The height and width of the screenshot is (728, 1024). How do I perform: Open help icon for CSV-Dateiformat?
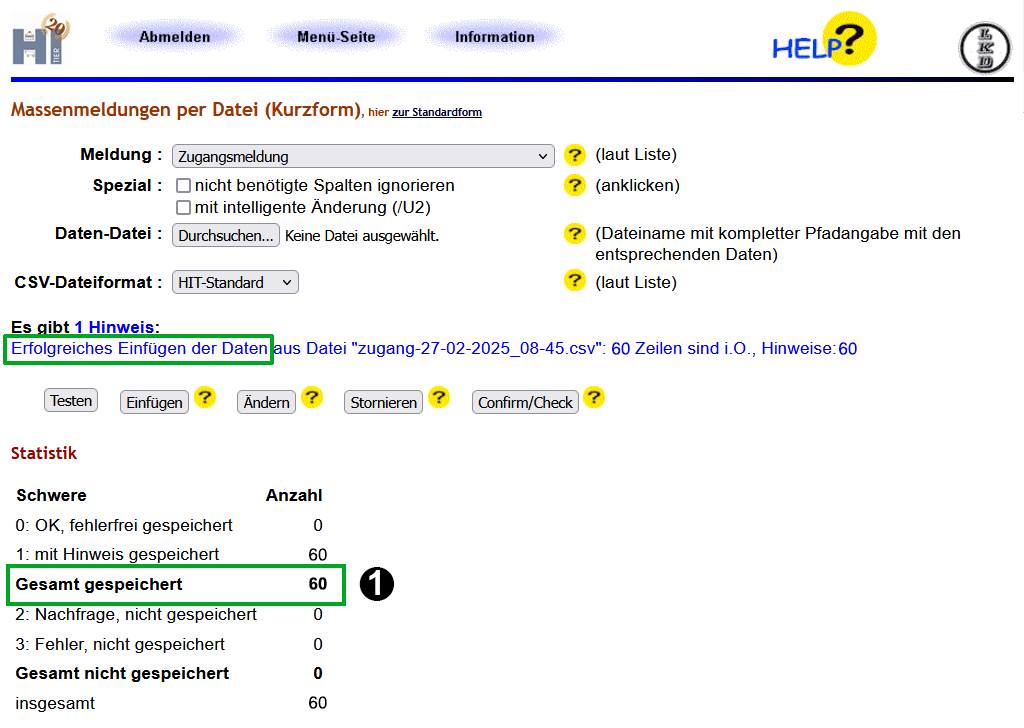(574, 281)
